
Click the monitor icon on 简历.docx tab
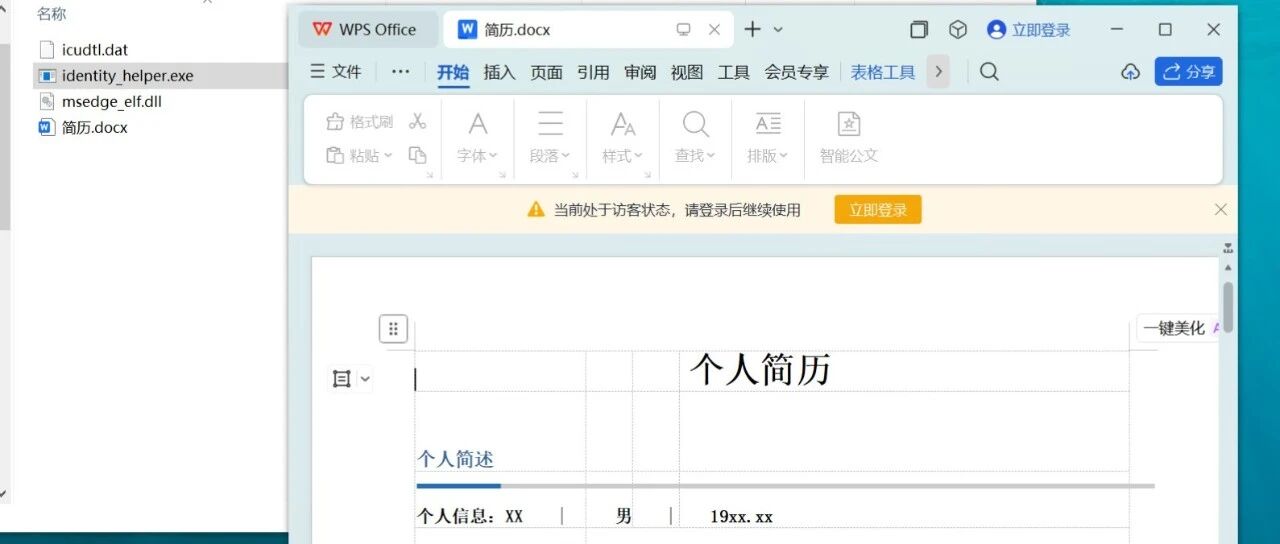684,30
